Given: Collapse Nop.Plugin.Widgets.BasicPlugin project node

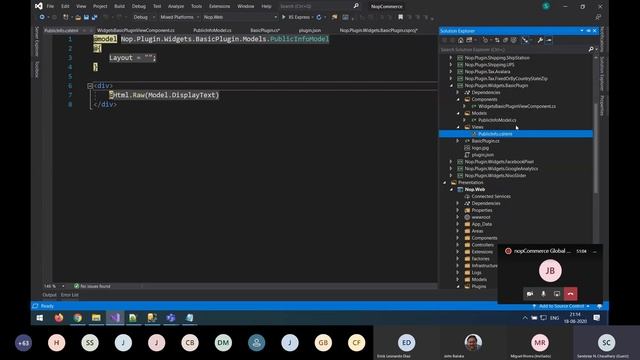Looking at the screenshot, I should point(451,85).
